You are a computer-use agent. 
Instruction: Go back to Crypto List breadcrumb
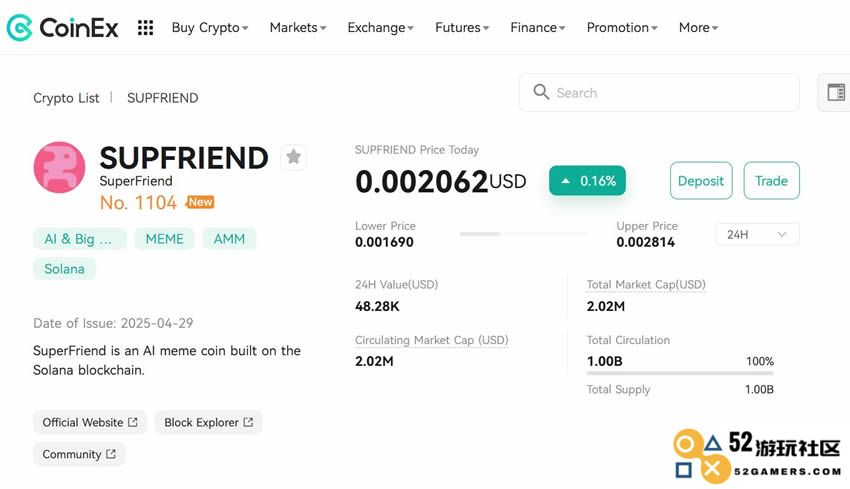tap(66, 98)
